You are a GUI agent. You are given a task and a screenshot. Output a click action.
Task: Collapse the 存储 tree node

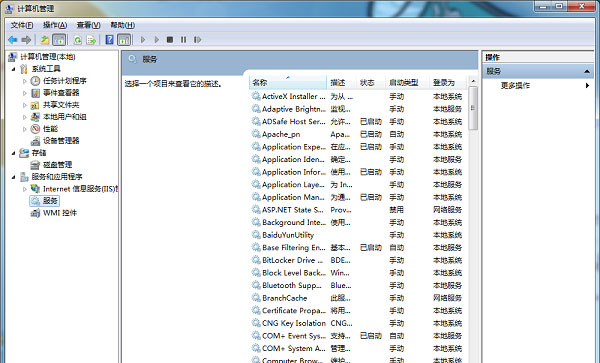14,153
